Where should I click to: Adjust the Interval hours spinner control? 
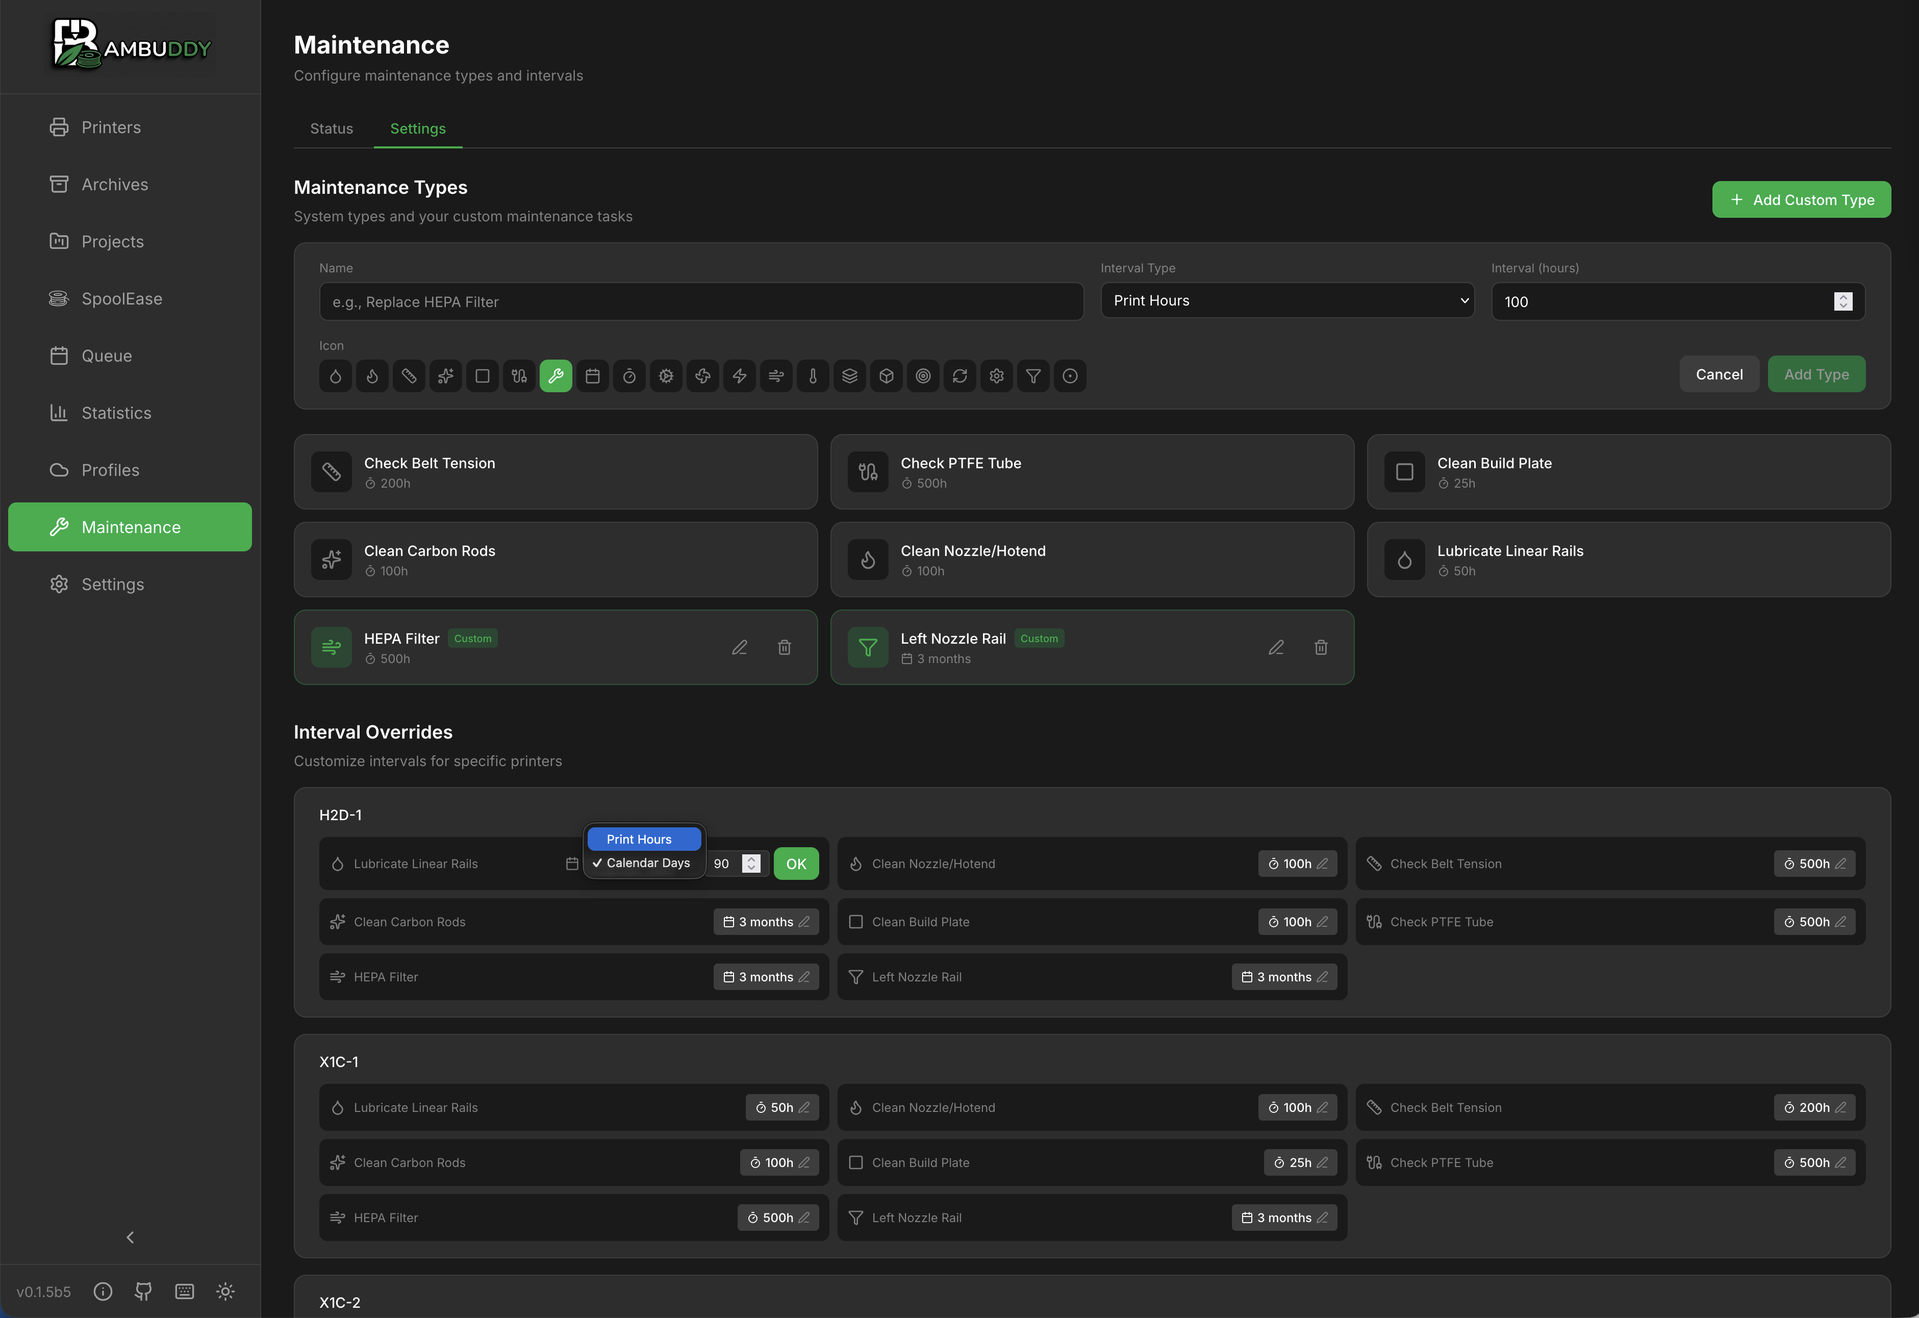click(1843, 301)
